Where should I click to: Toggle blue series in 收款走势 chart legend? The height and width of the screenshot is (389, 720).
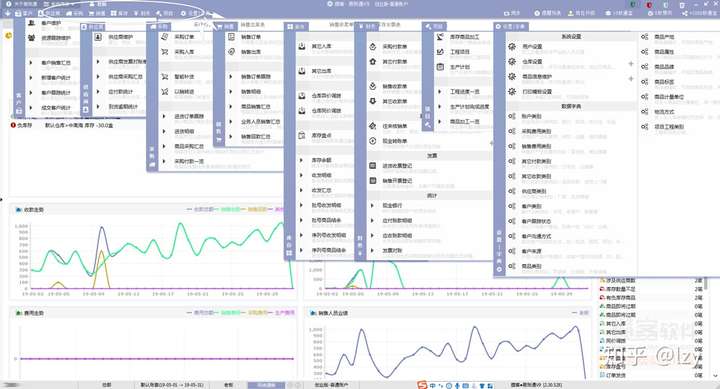coord(200,209)
